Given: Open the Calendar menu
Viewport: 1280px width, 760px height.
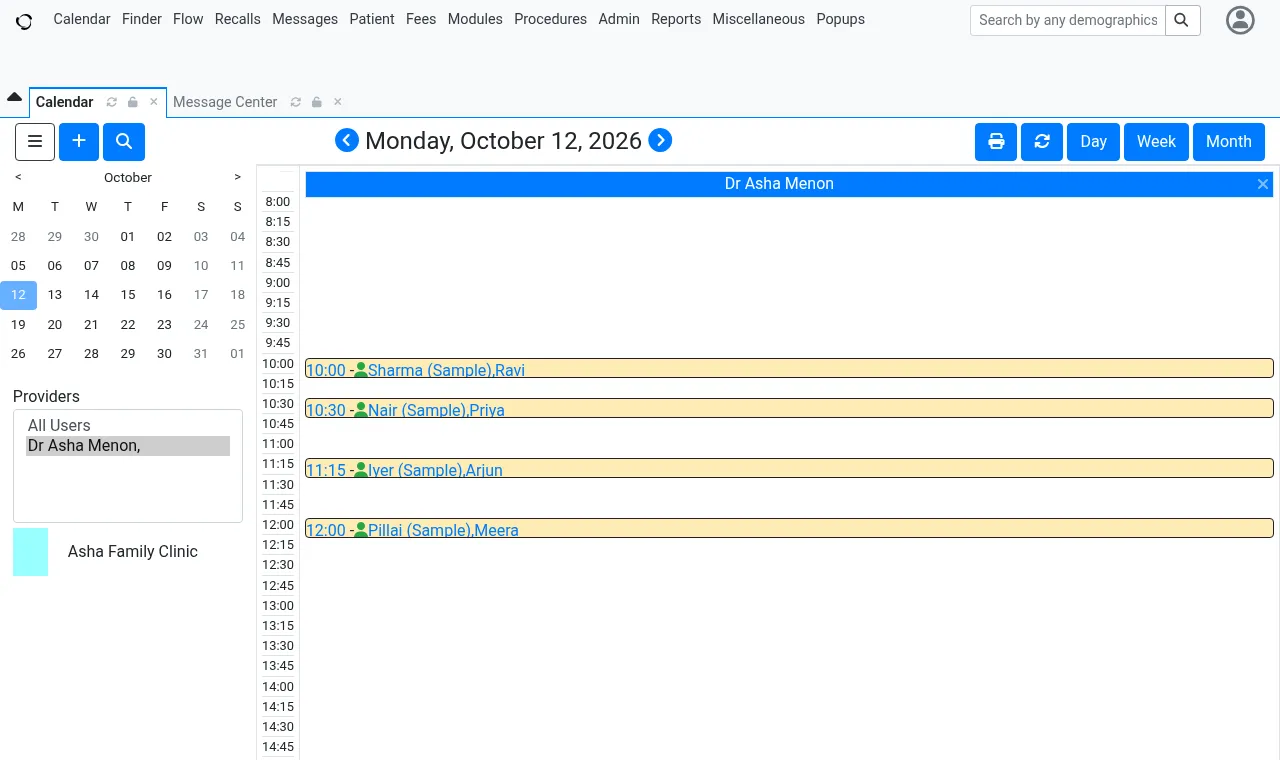Looking at the screenshot, I should 82,19.
